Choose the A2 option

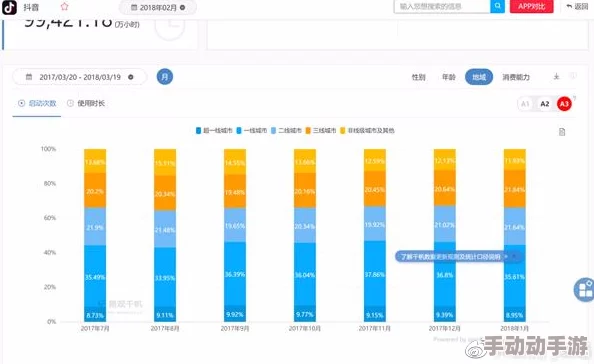(545, 104)
